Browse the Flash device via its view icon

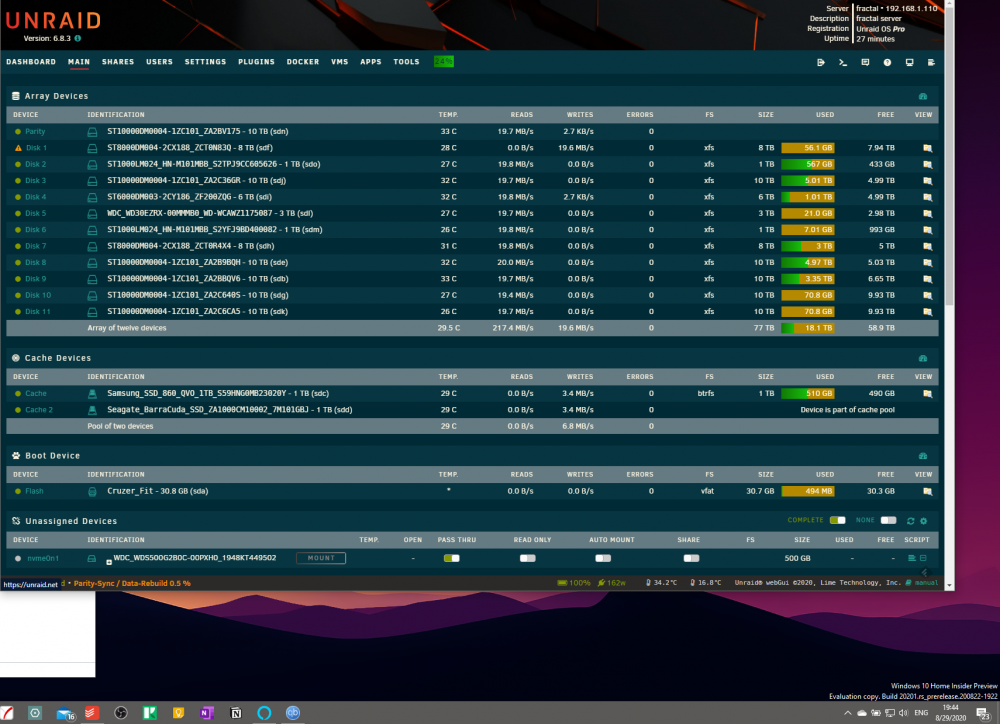click(927, 491)
